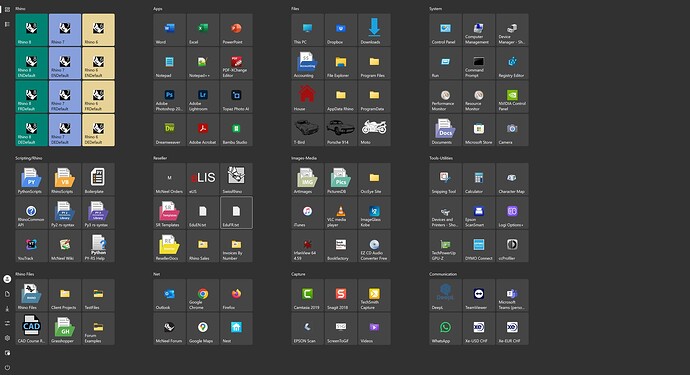Open the PowerPoint tile

(x=236, y=30)
